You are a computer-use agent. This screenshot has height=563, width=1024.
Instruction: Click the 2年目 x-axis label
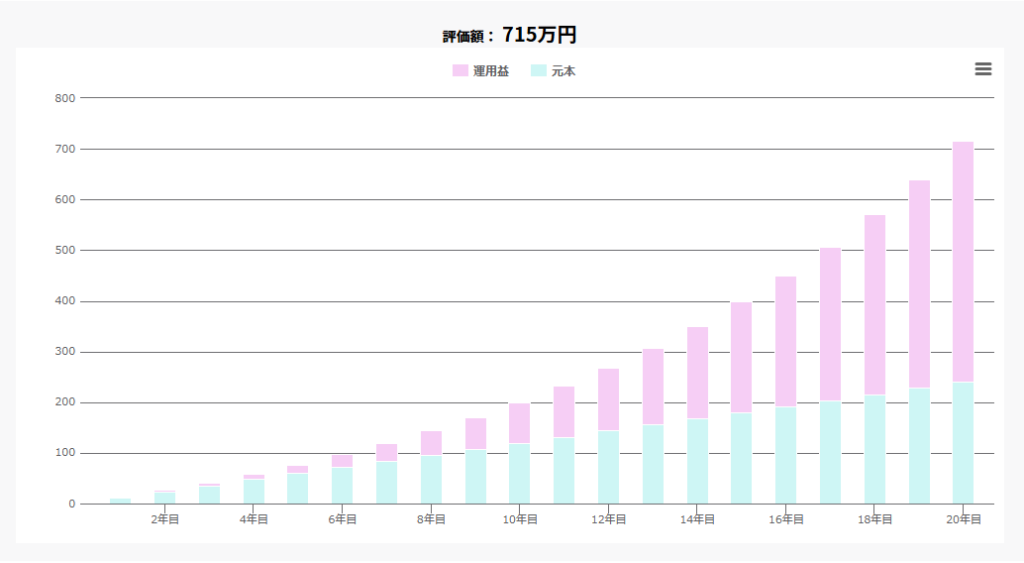[165, 519]
